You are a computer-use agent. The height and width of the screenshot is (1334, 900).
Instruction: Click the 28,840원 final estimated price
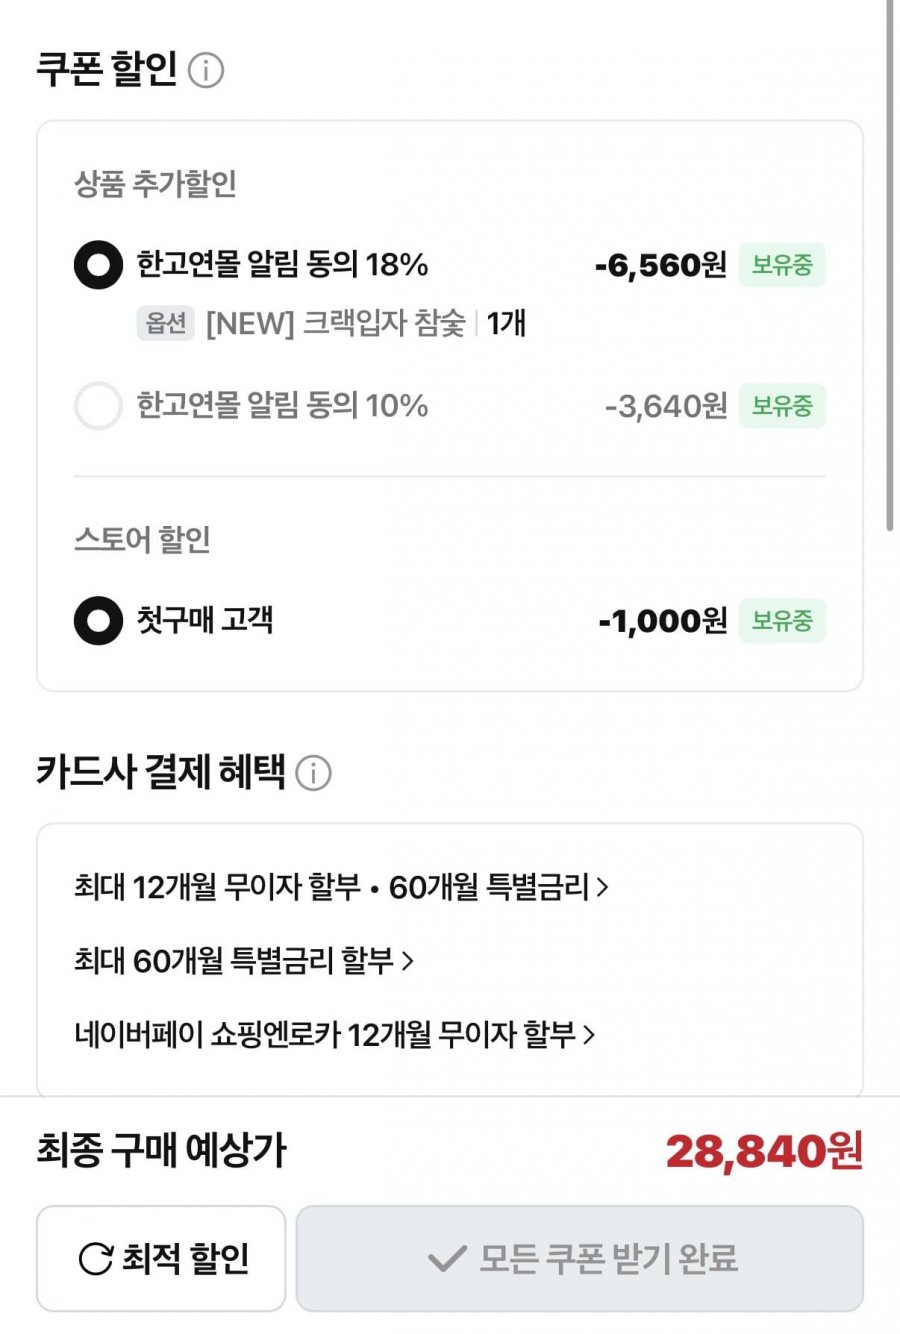pyautogui.click(x=764, y=1151)
